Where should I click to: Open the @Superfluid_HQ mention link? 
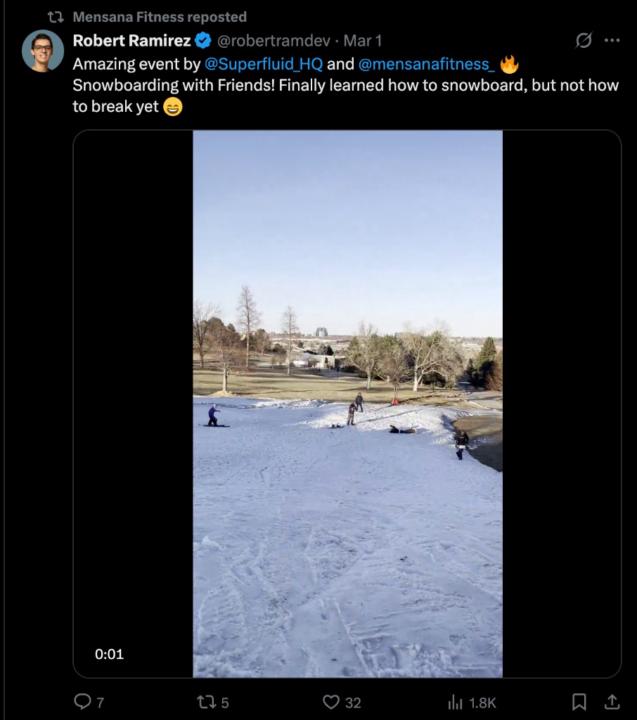pyautogui.click(x=264, y=64)
